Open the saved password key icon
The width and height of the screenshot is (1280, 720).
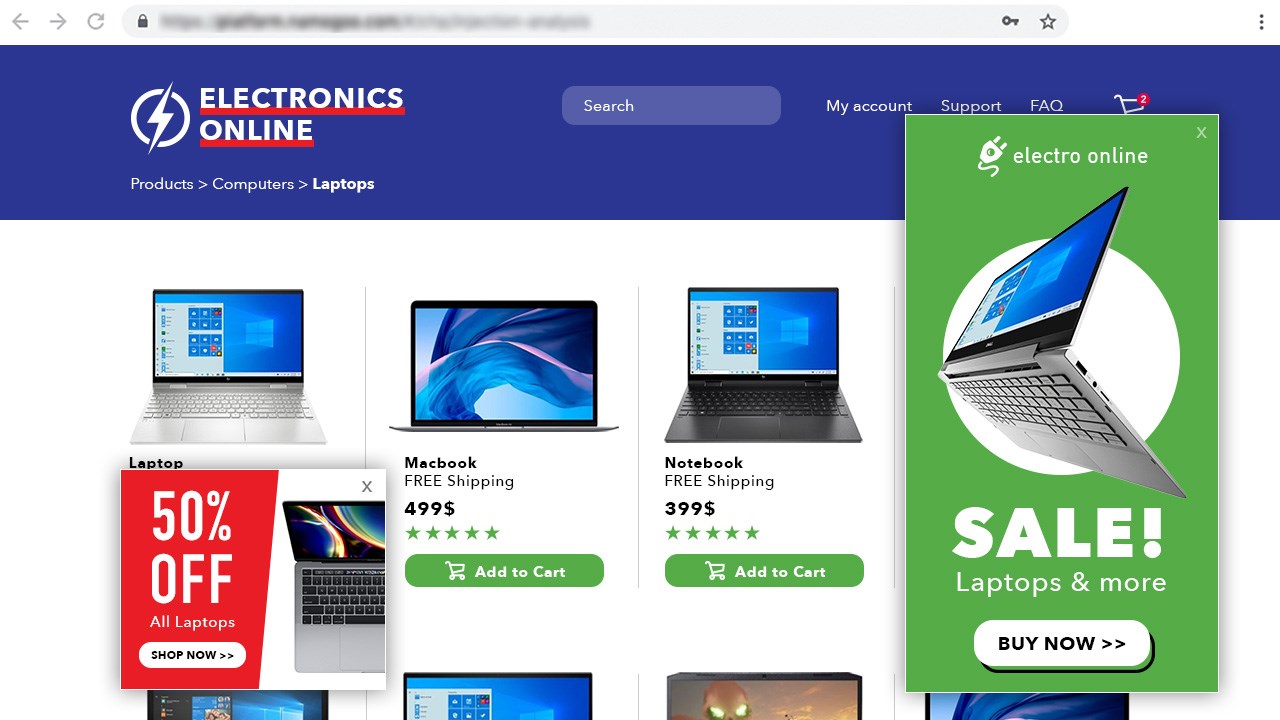point(1010,21)
